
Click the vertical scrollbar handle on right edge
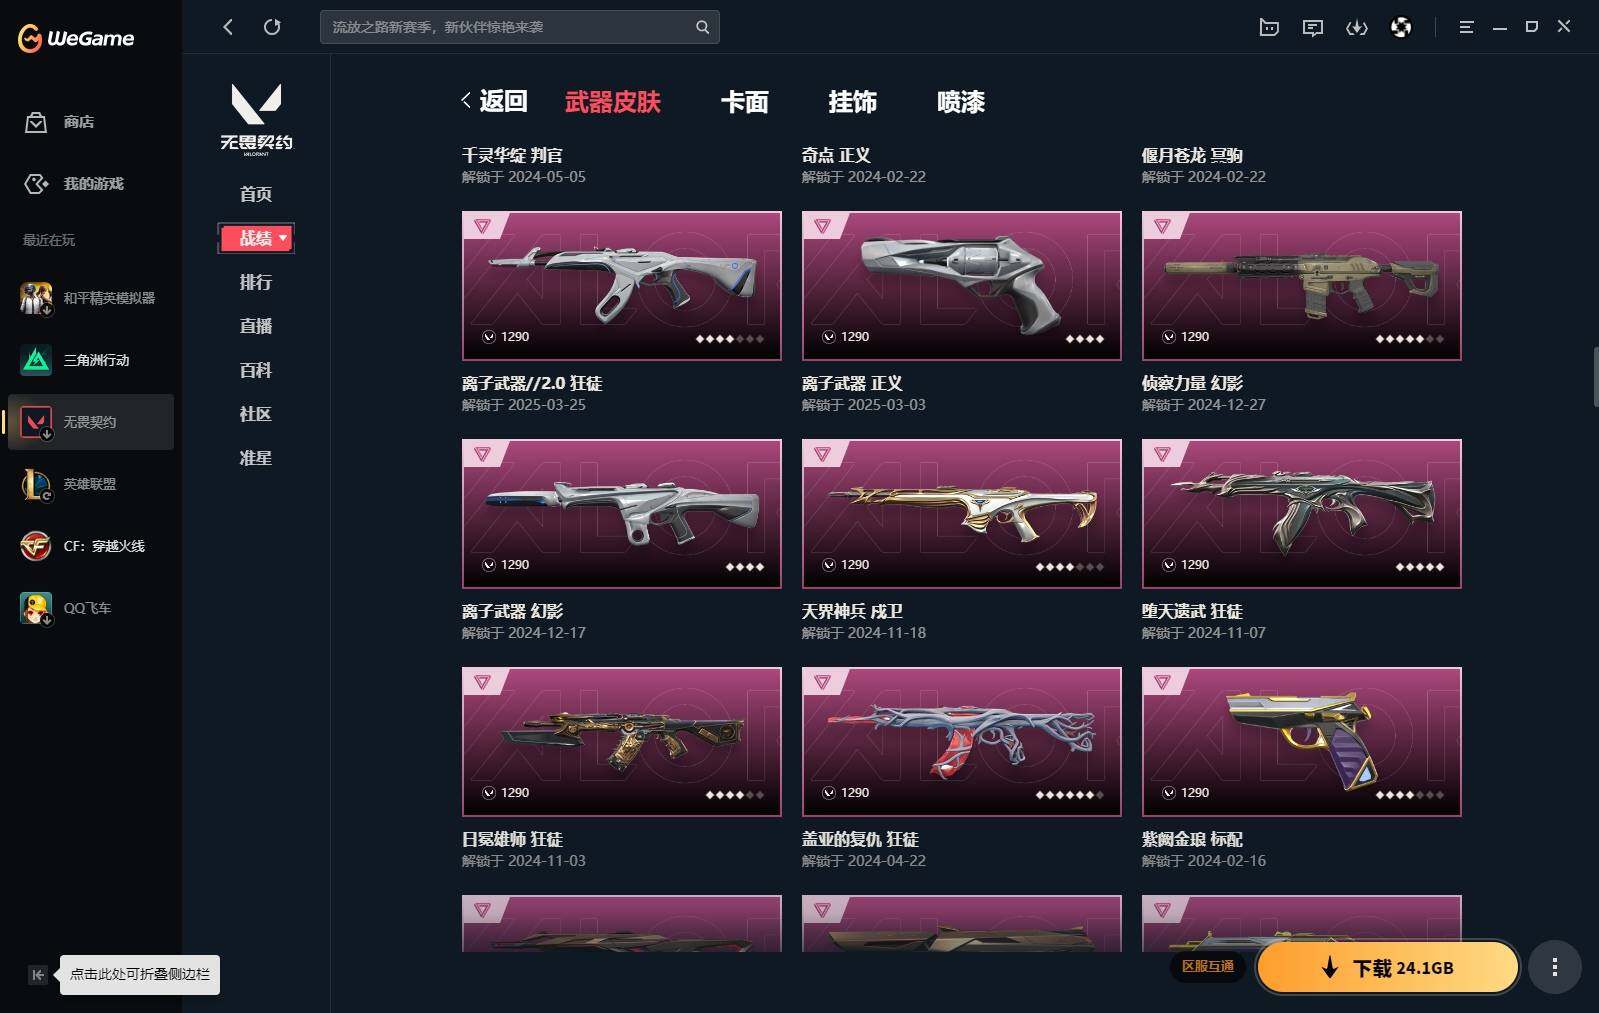[x=1595, y=377]
